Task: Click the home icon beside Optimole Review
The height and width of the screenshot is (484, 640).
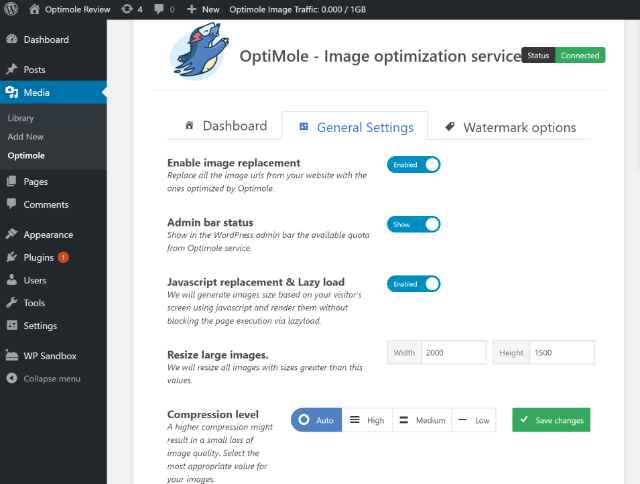Action: click(34, 9)
